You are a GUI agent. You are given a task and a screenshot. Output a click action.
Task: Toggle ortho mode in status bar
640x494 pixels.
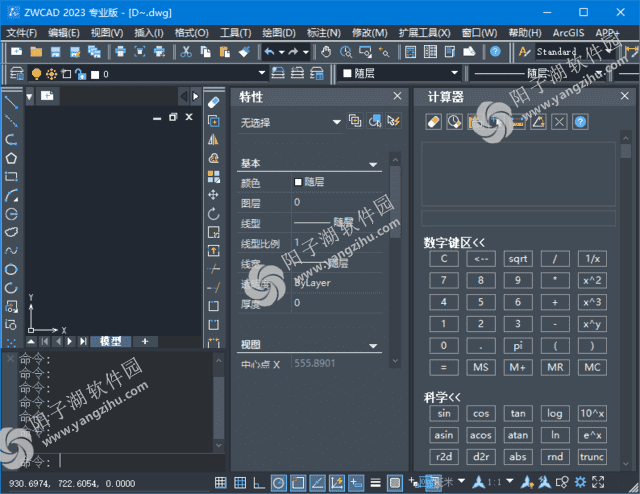(x=259, y=483)
